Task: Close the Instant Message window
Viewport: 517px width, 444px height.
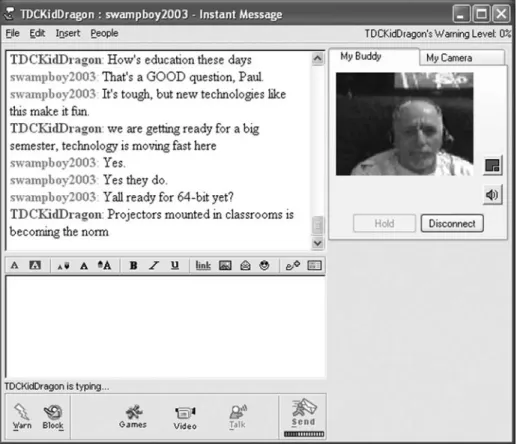Action: (x=501, y=14)
